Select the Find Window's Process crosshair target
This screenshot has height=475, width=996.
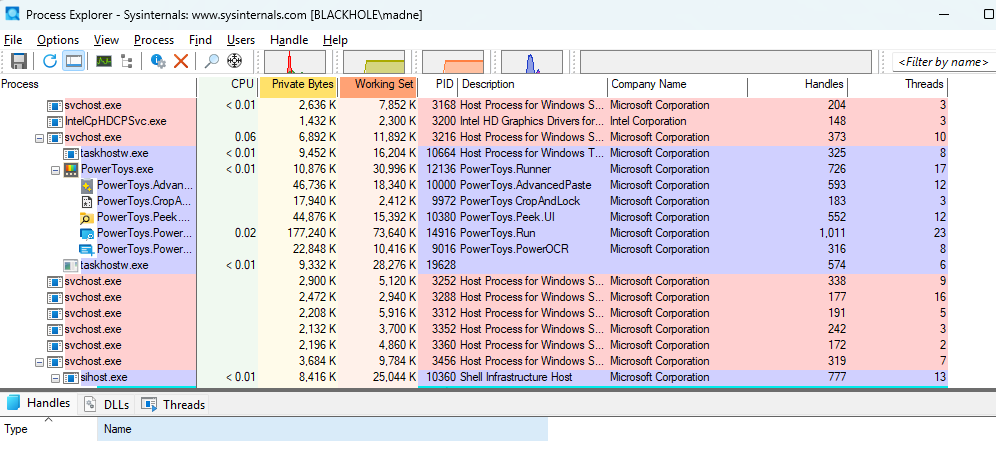[235, 61]
